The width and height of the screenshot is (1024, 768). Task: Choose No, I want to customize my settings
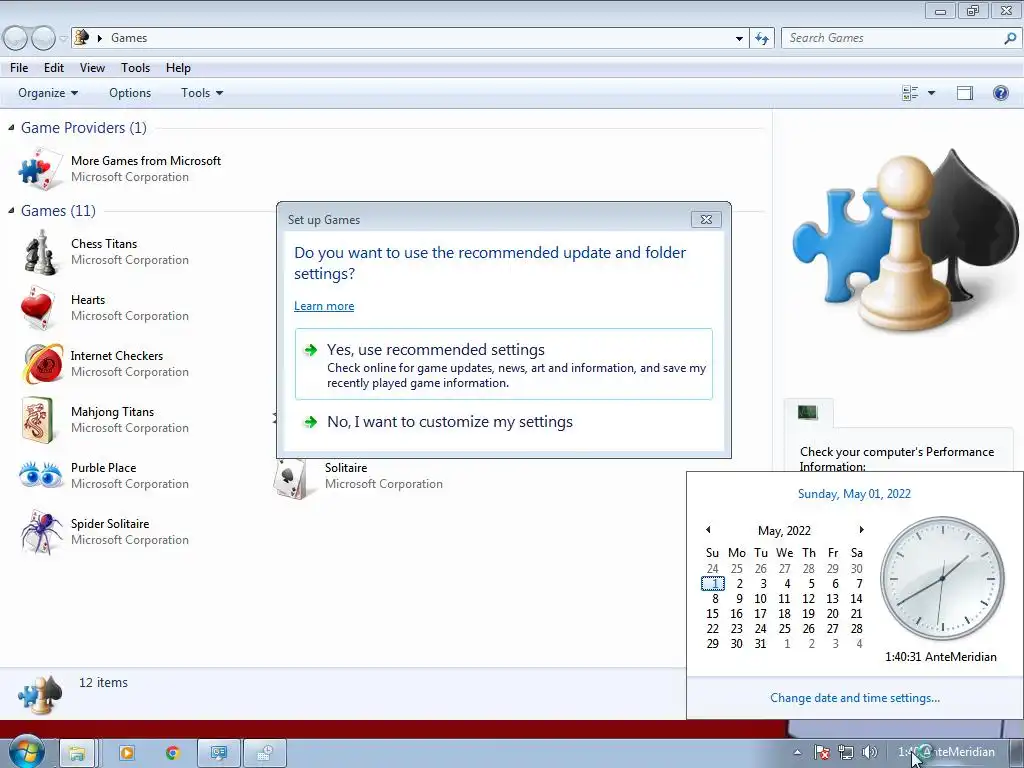[x=504, y=422]
